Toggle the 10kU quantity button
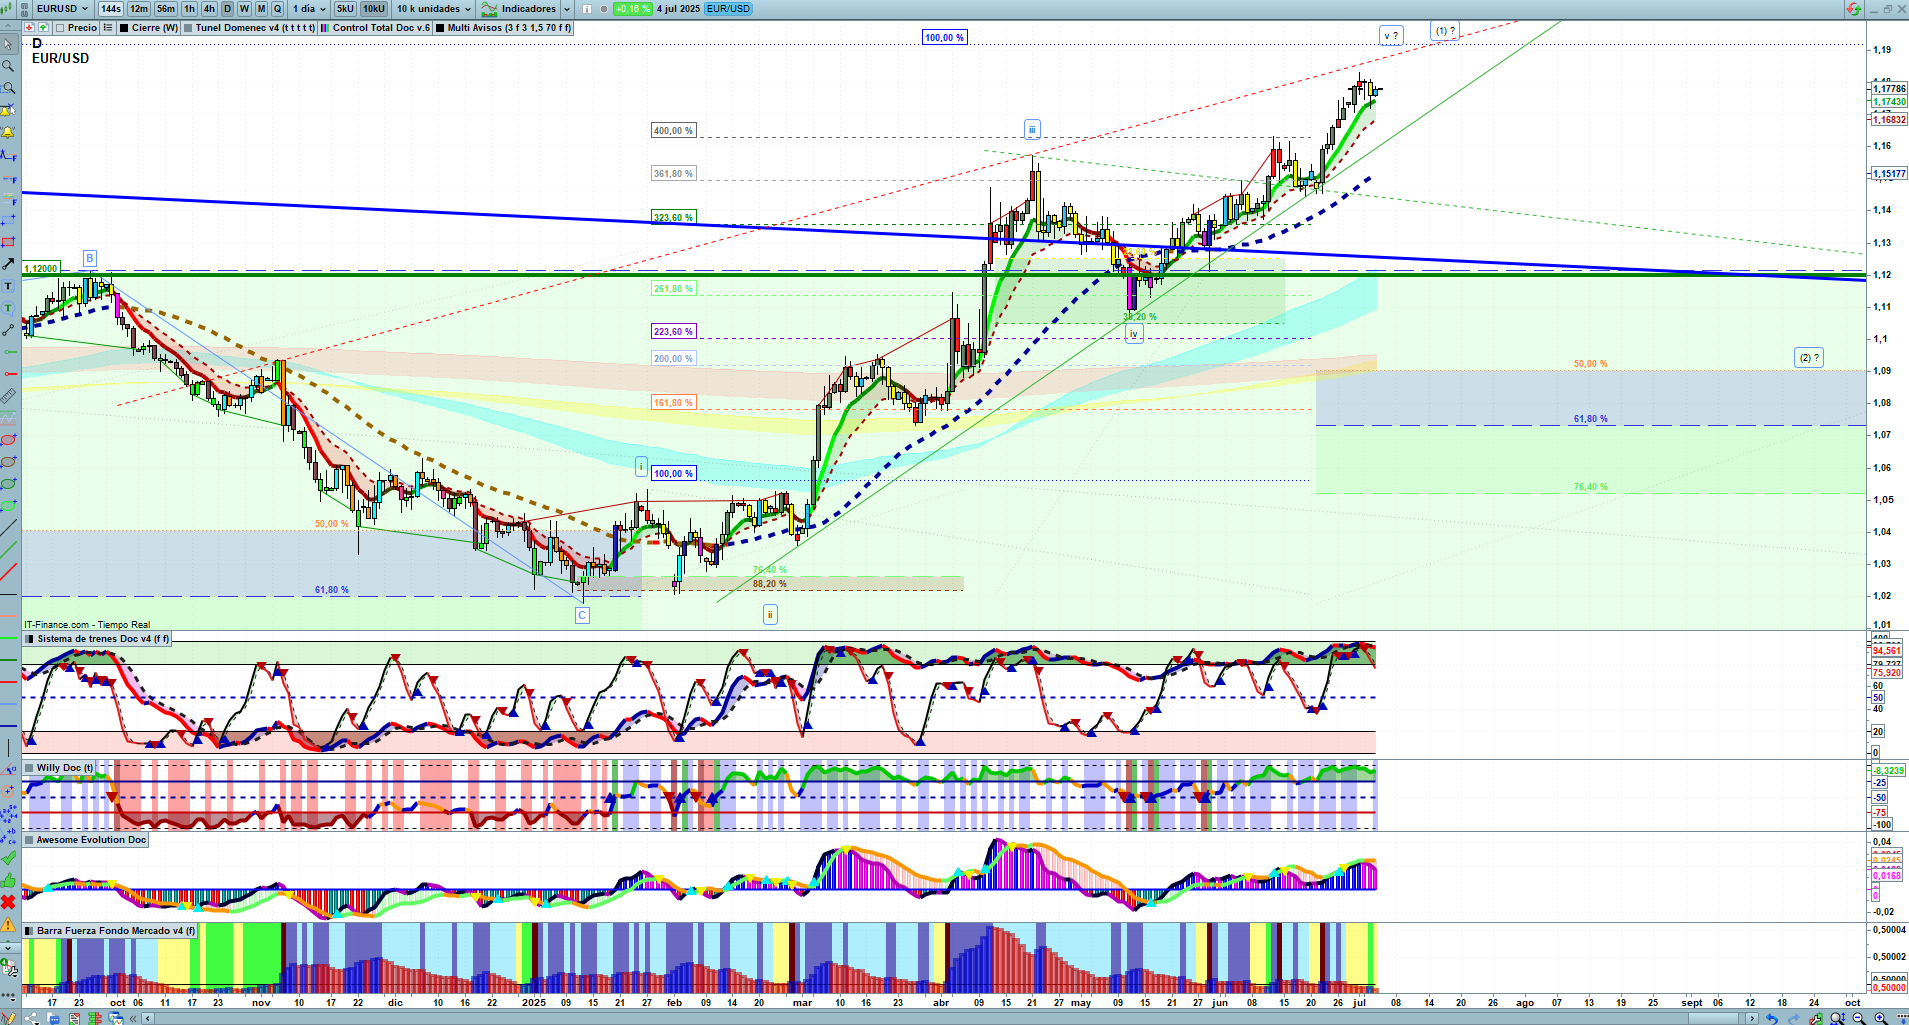Viewport: 1909px width, 1025px height. click(x=373, y=9)
